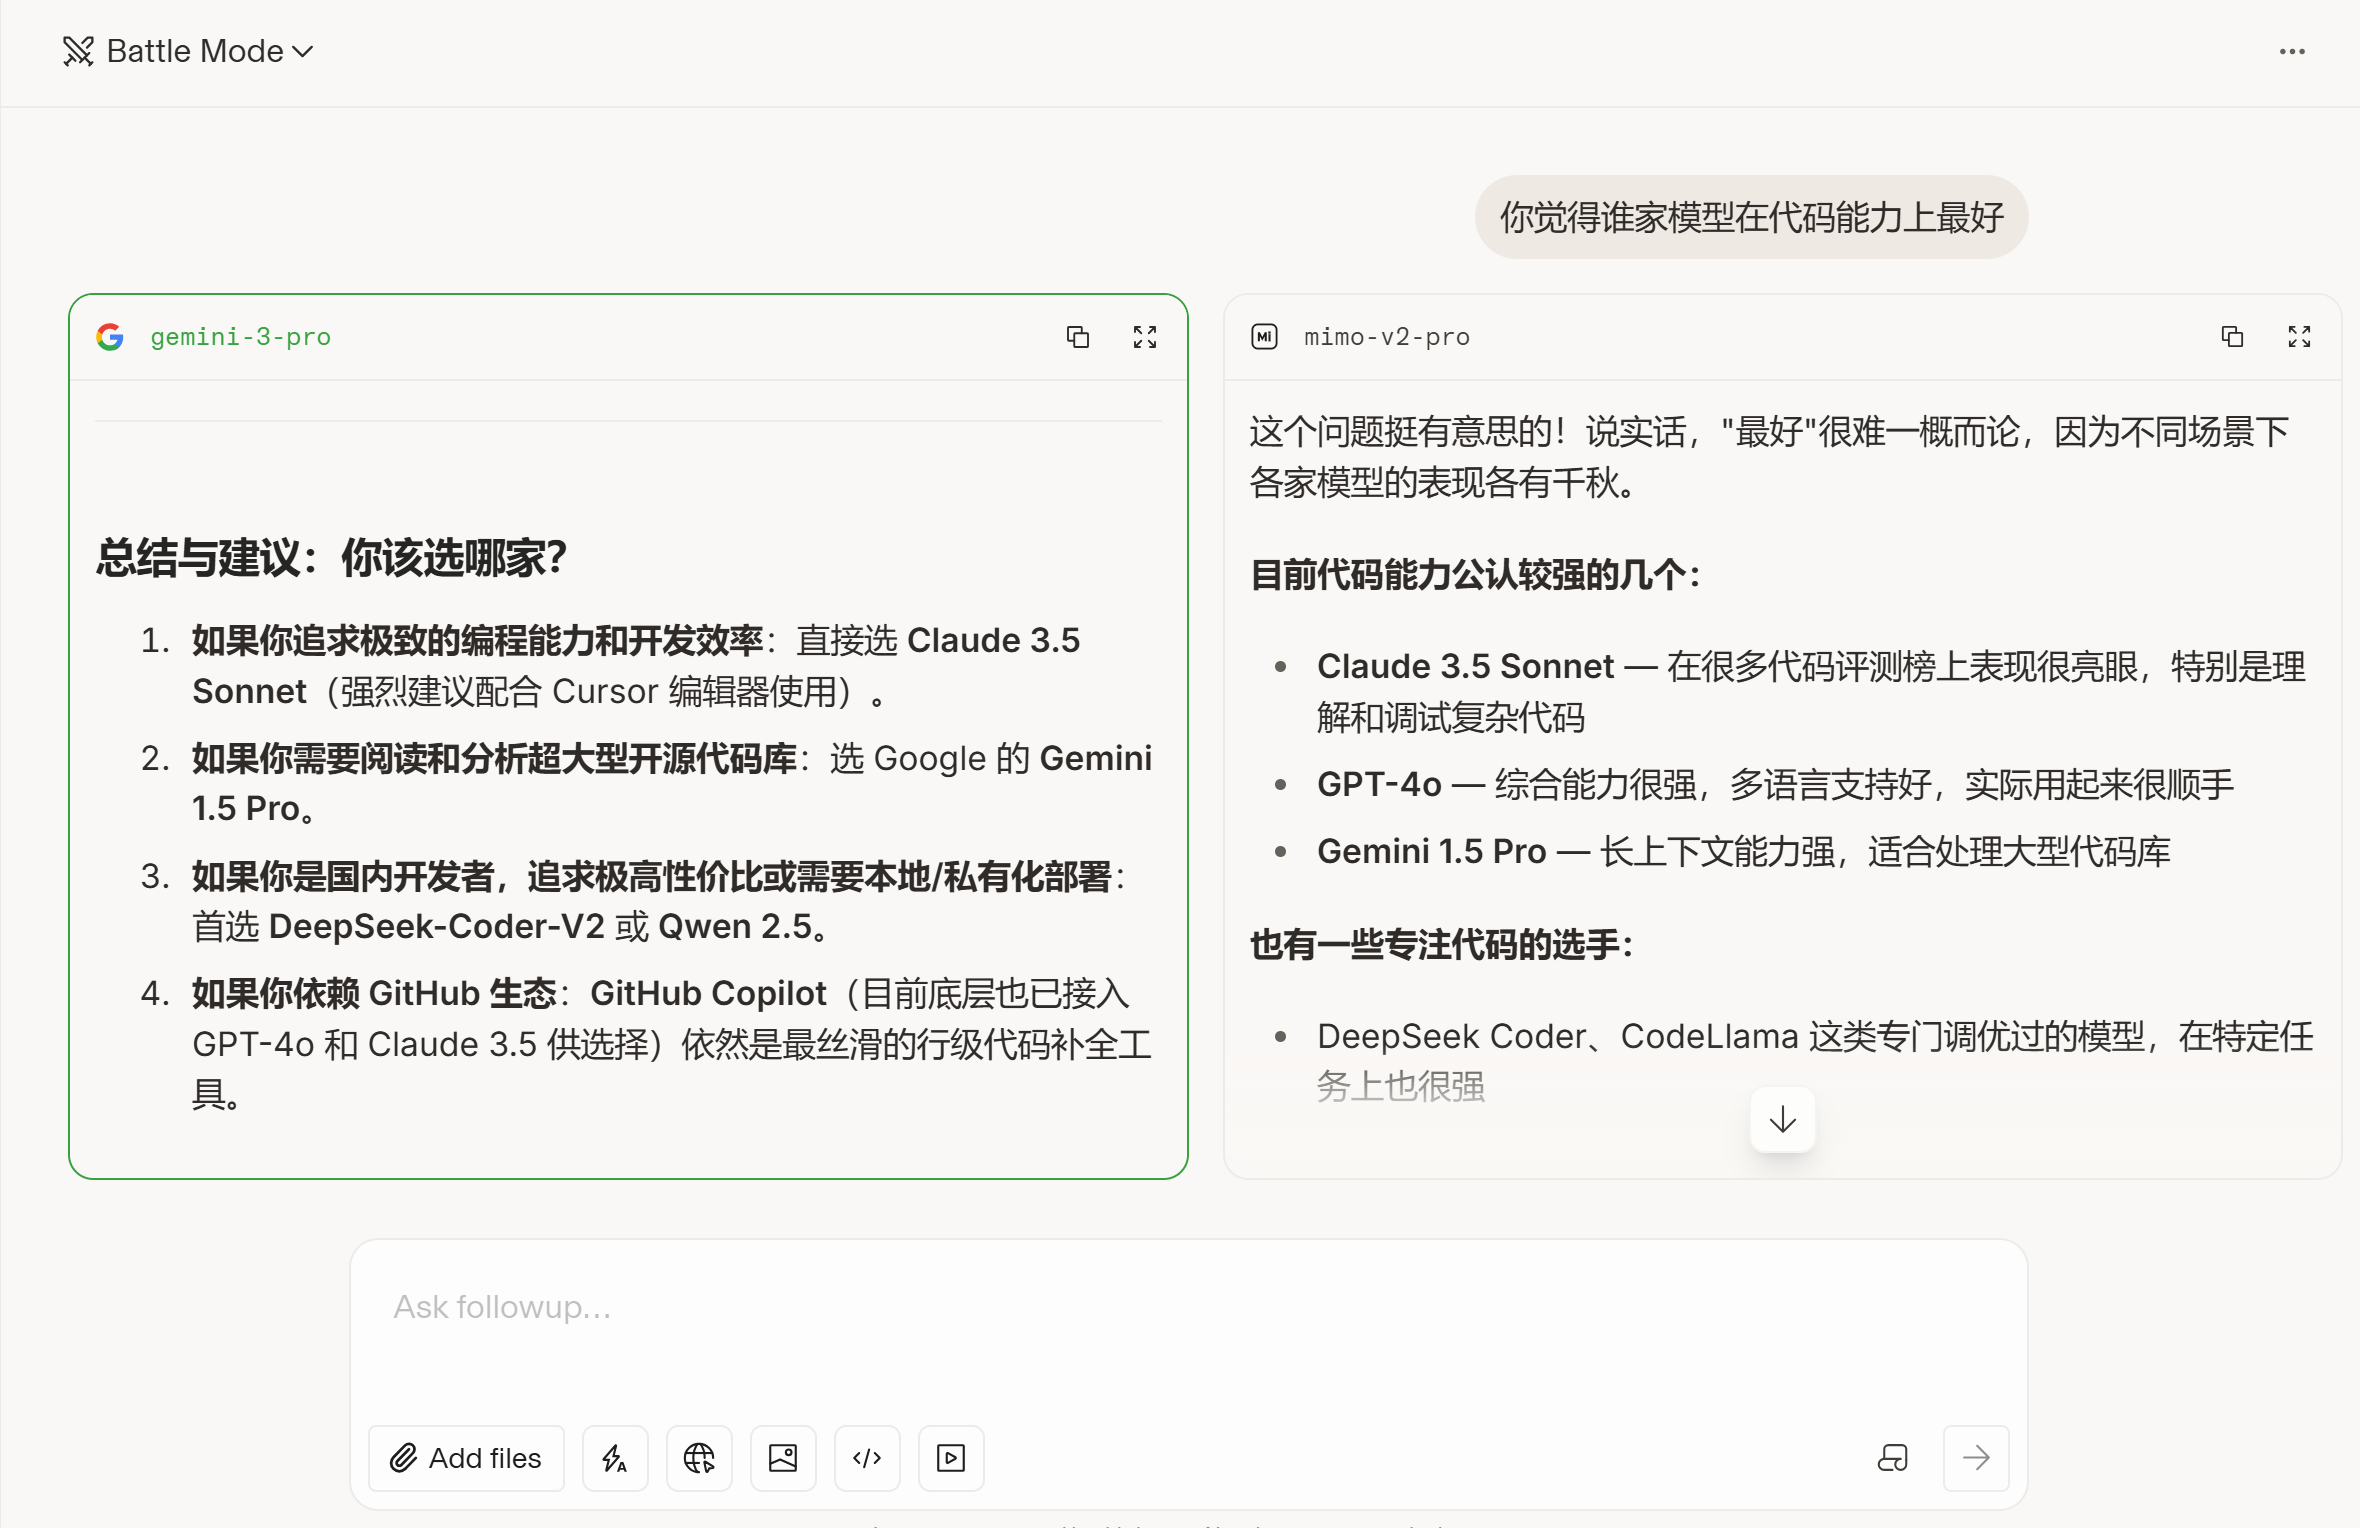Select the code mode icon
The image size is (2360, 1528).
pyautogui.click(x=867, y=1458)
